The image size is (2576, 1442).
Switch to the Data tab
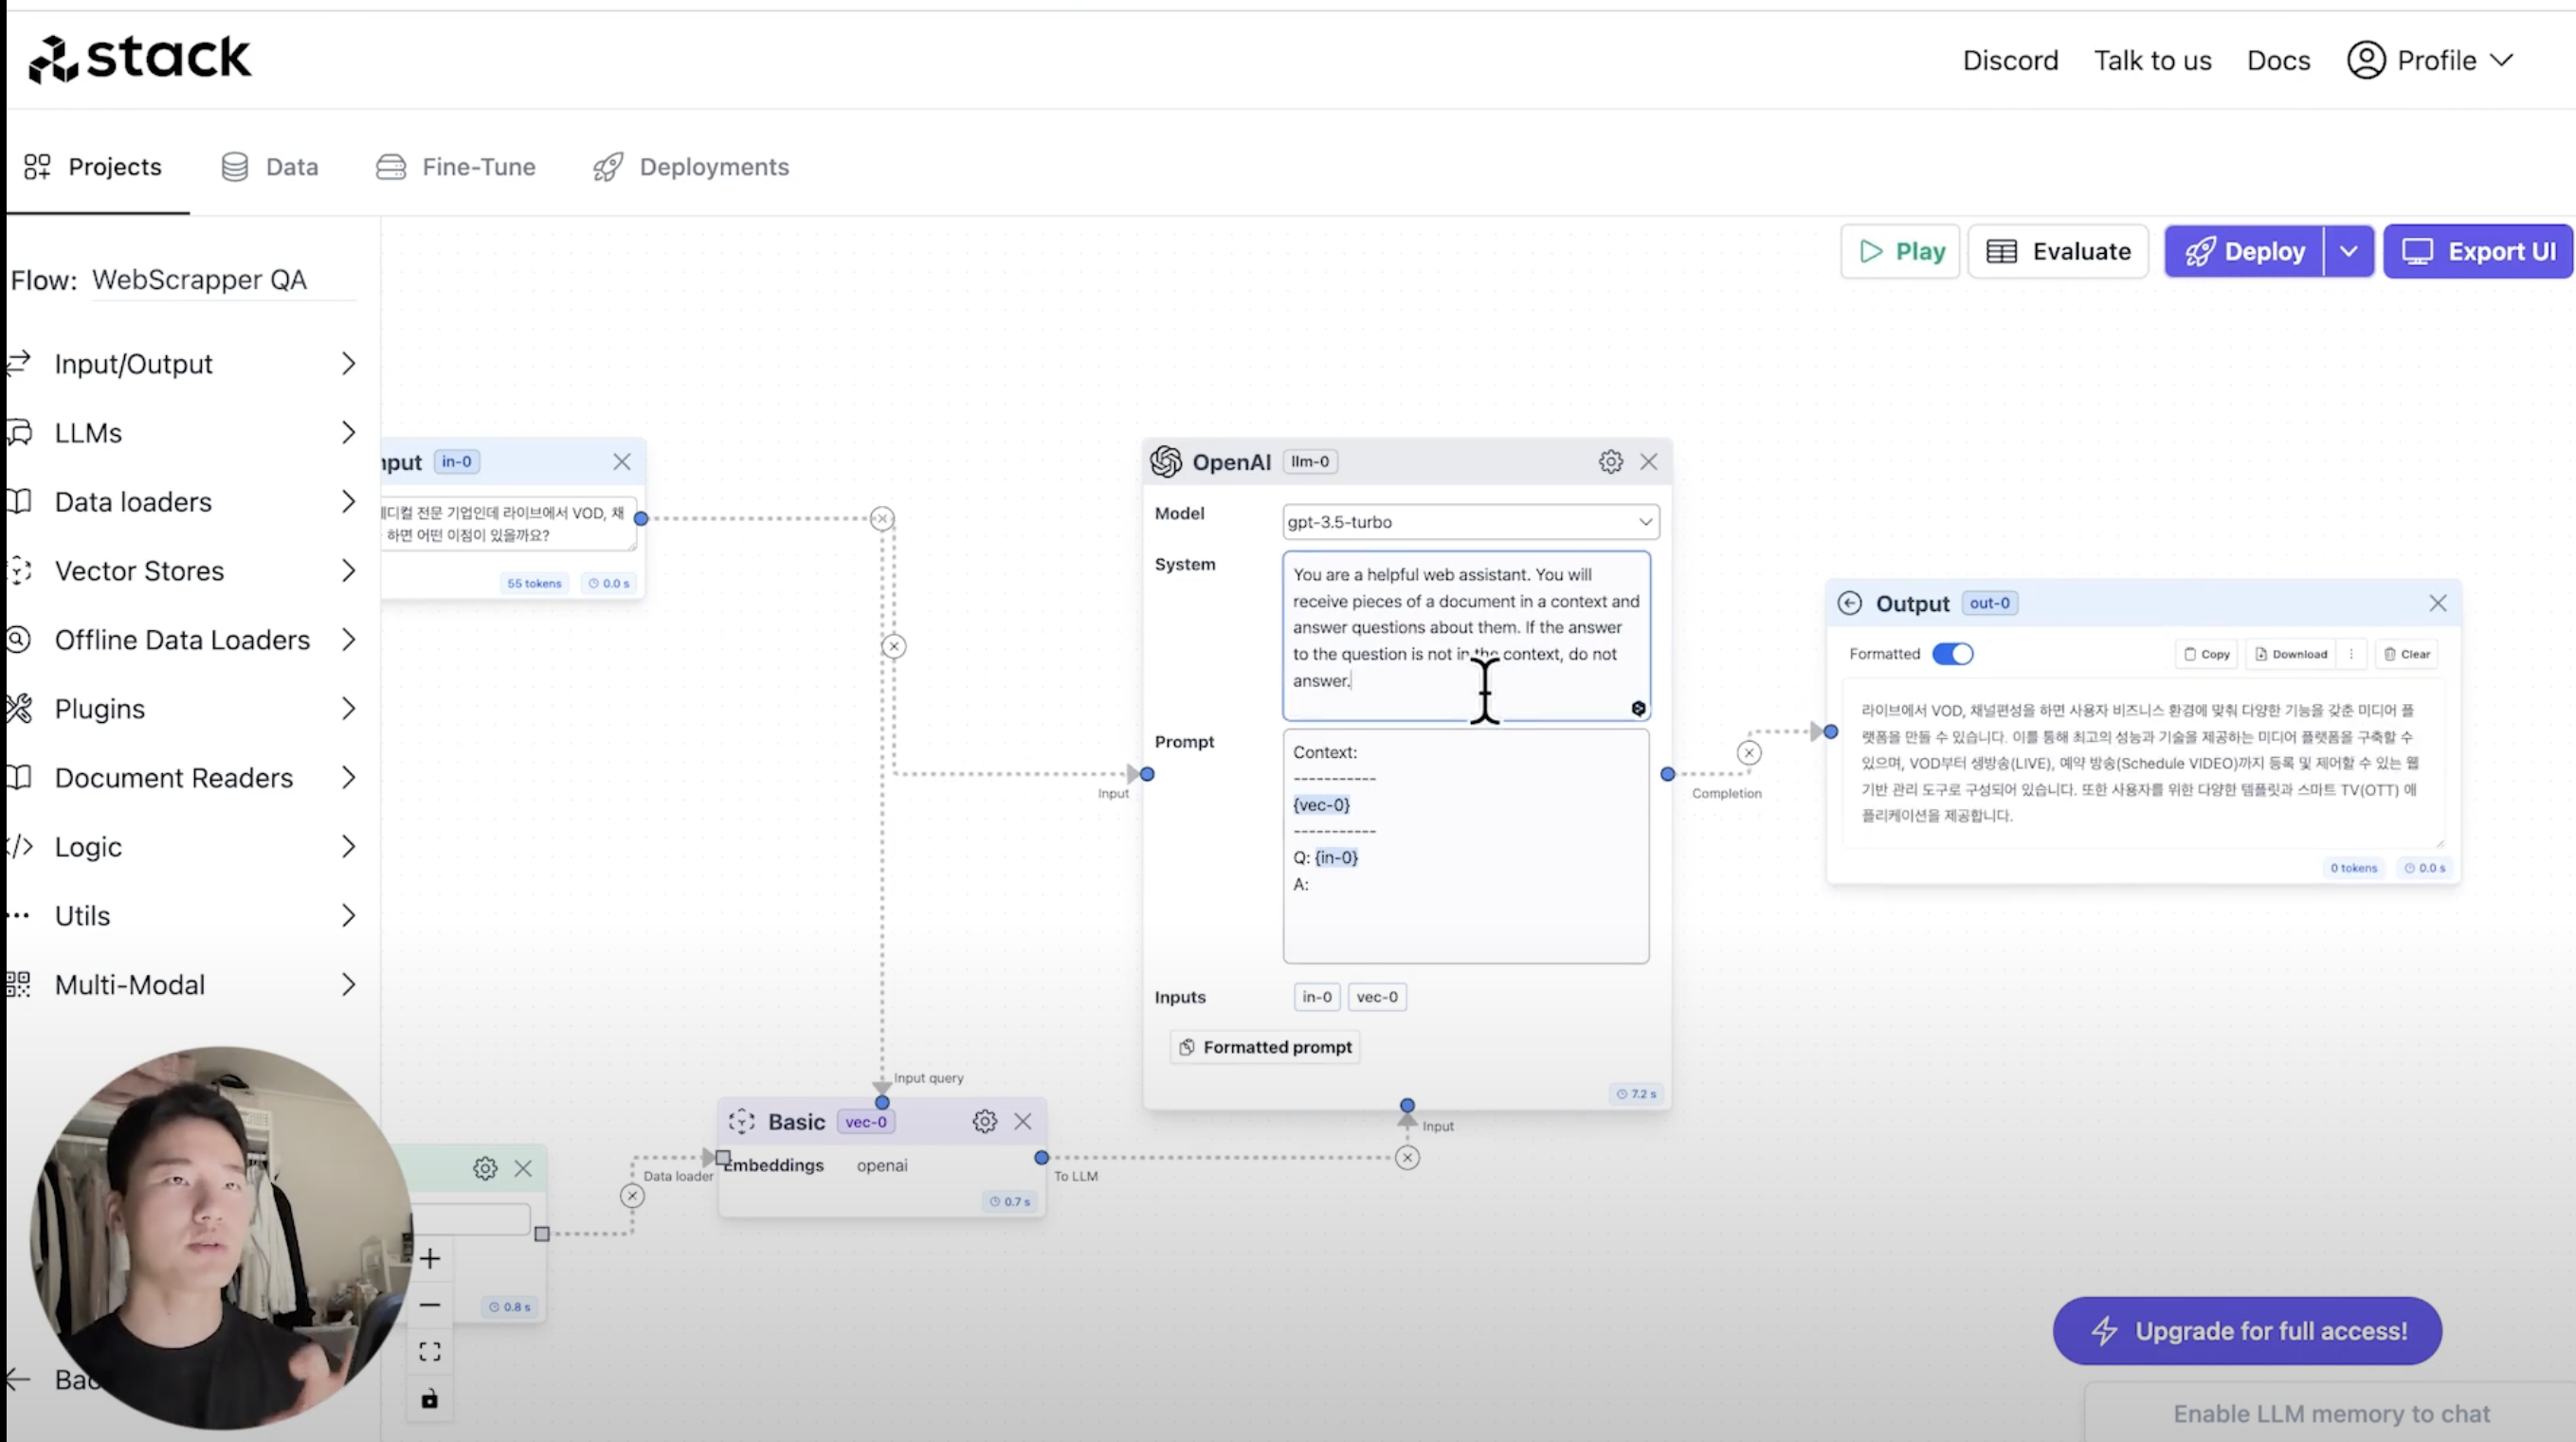click(270, 167)
